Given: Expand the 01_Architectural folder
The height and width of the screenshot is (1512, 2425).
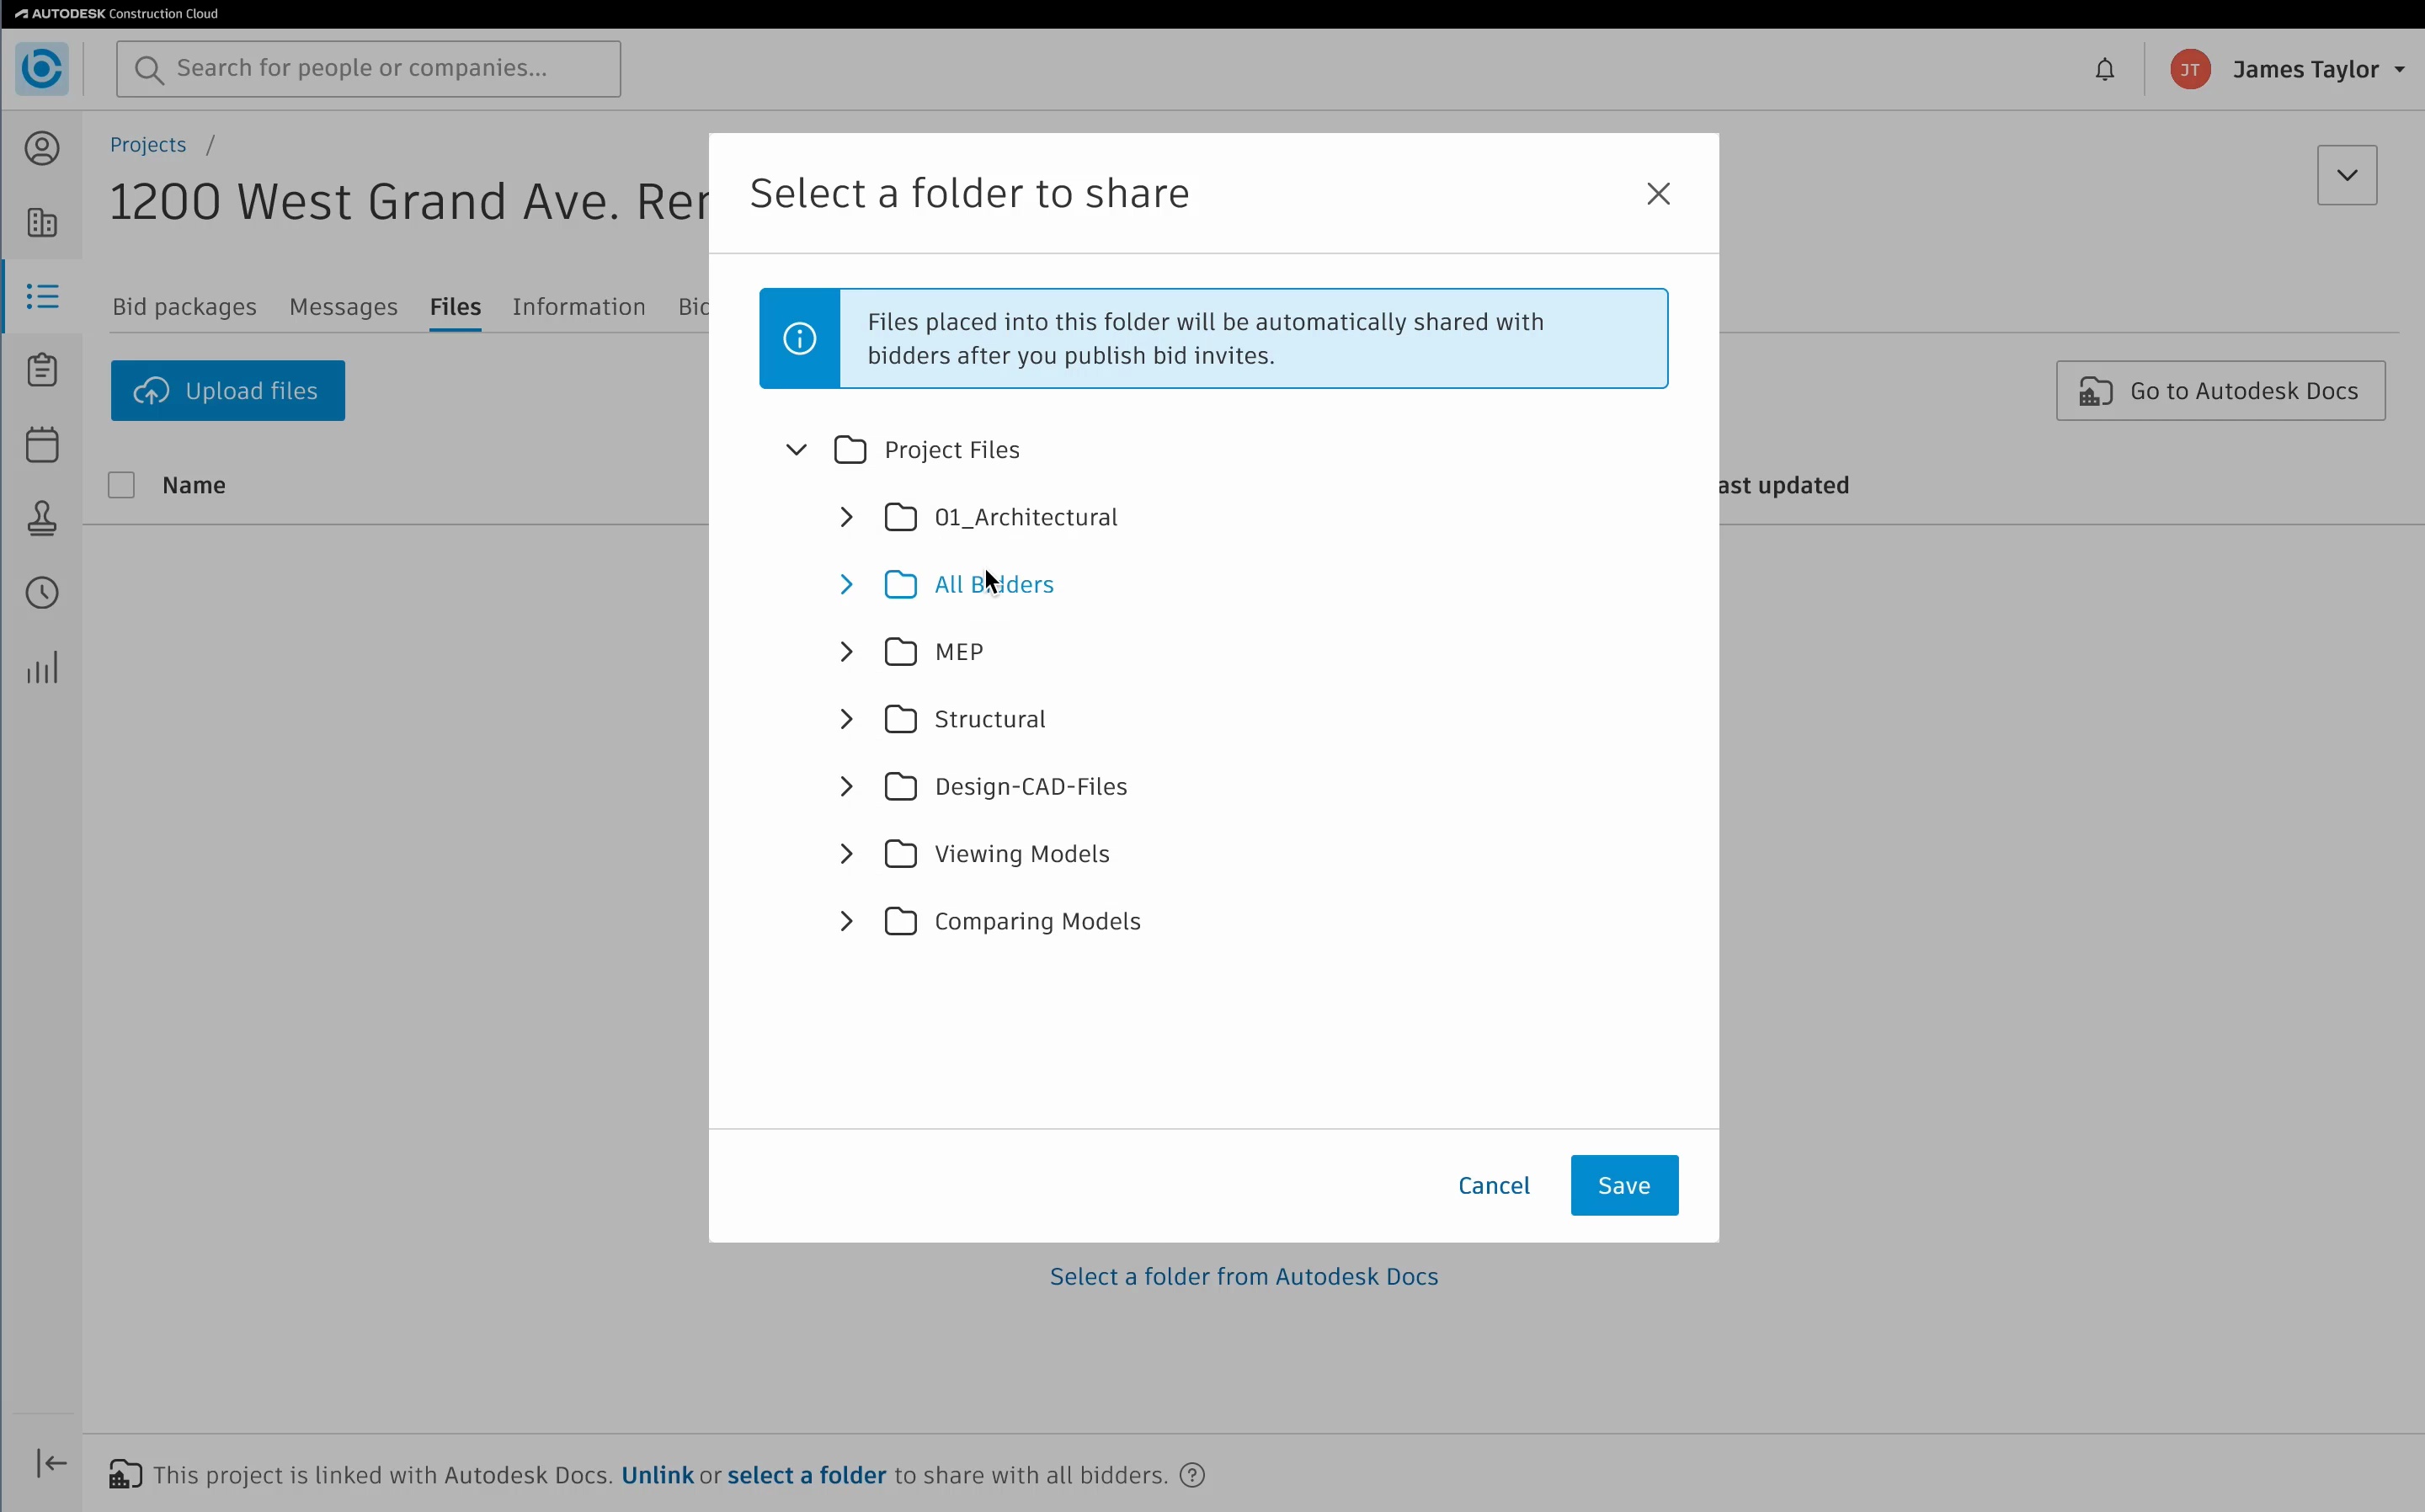Looking at the screenshot, I should [x=846, y=517].
